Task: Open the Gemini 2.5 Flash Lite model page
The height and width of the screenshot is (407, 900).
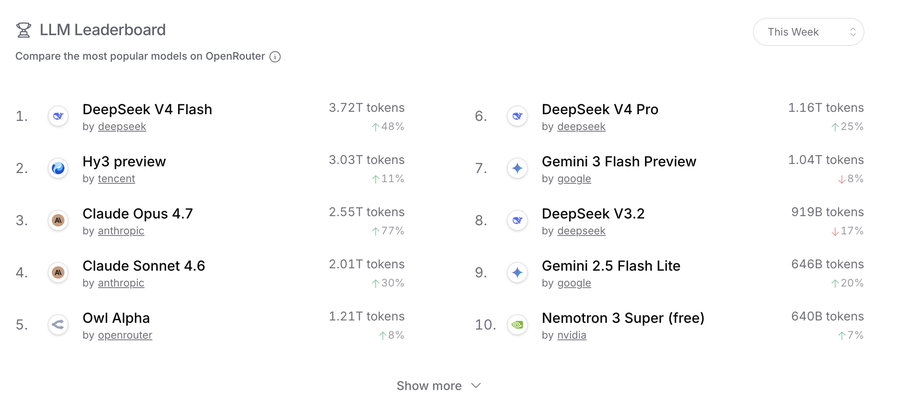Action: pos(611,266)
